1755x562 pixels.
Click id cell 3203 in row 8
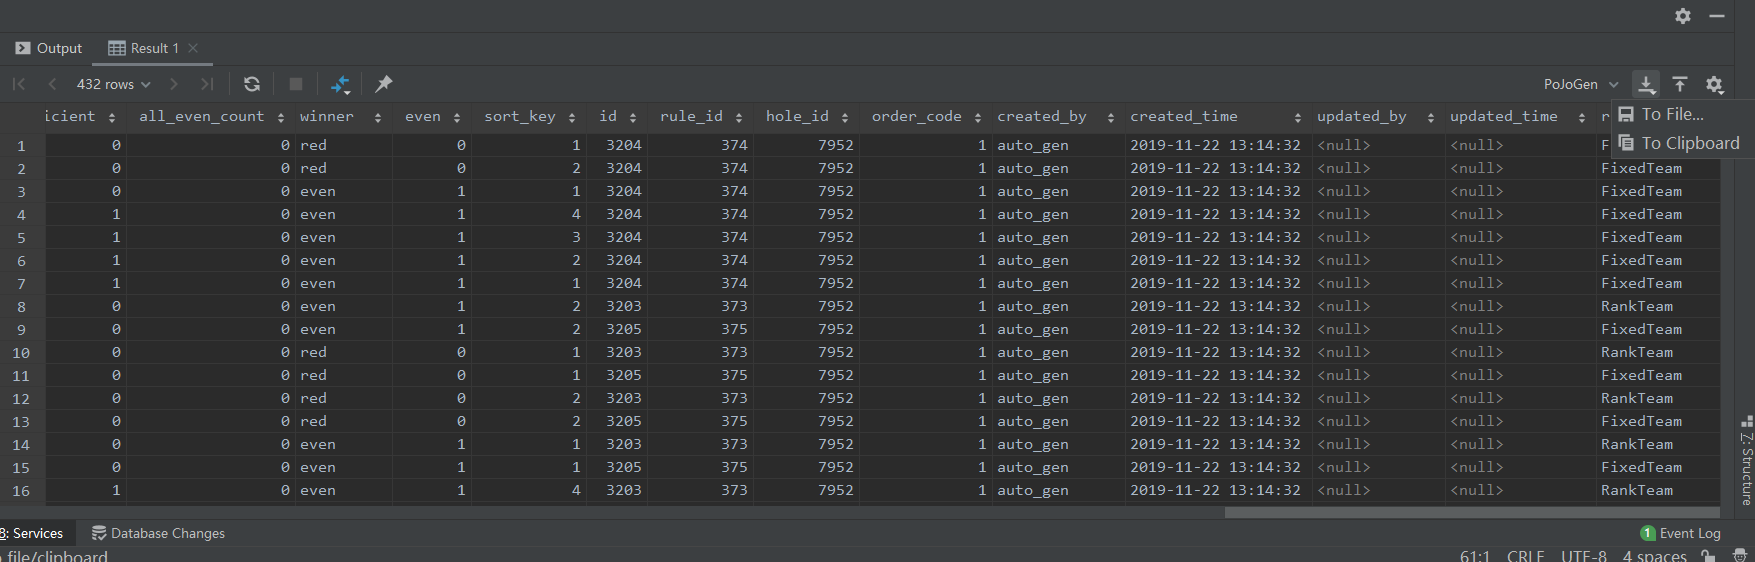pos(617,306)
